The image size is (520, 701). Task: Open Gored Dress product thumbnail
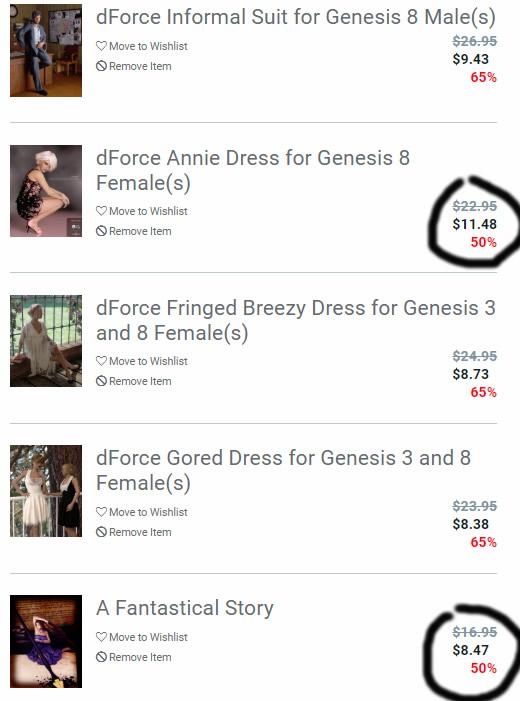(x=46, y=491)
